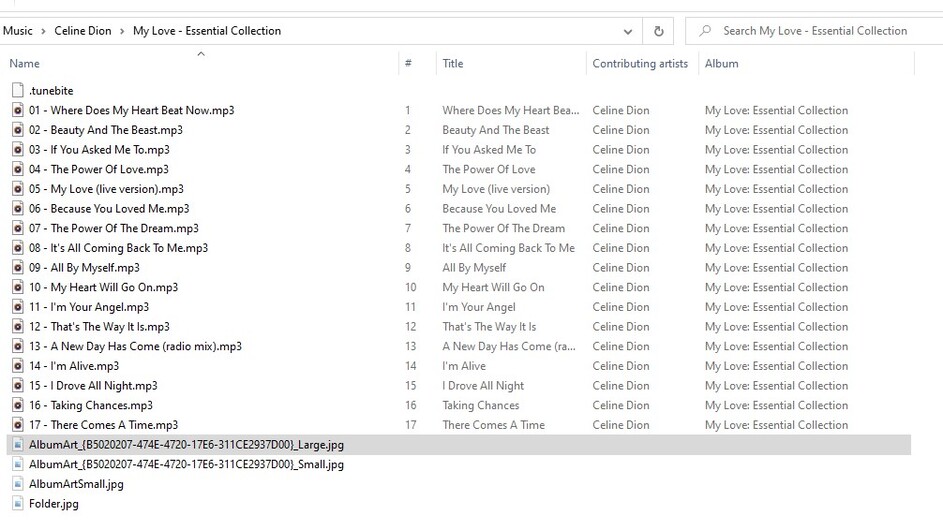This screenshot has height=530, width=943.
Task: Select the Folder.jpg file name
Action: [54, 504]
